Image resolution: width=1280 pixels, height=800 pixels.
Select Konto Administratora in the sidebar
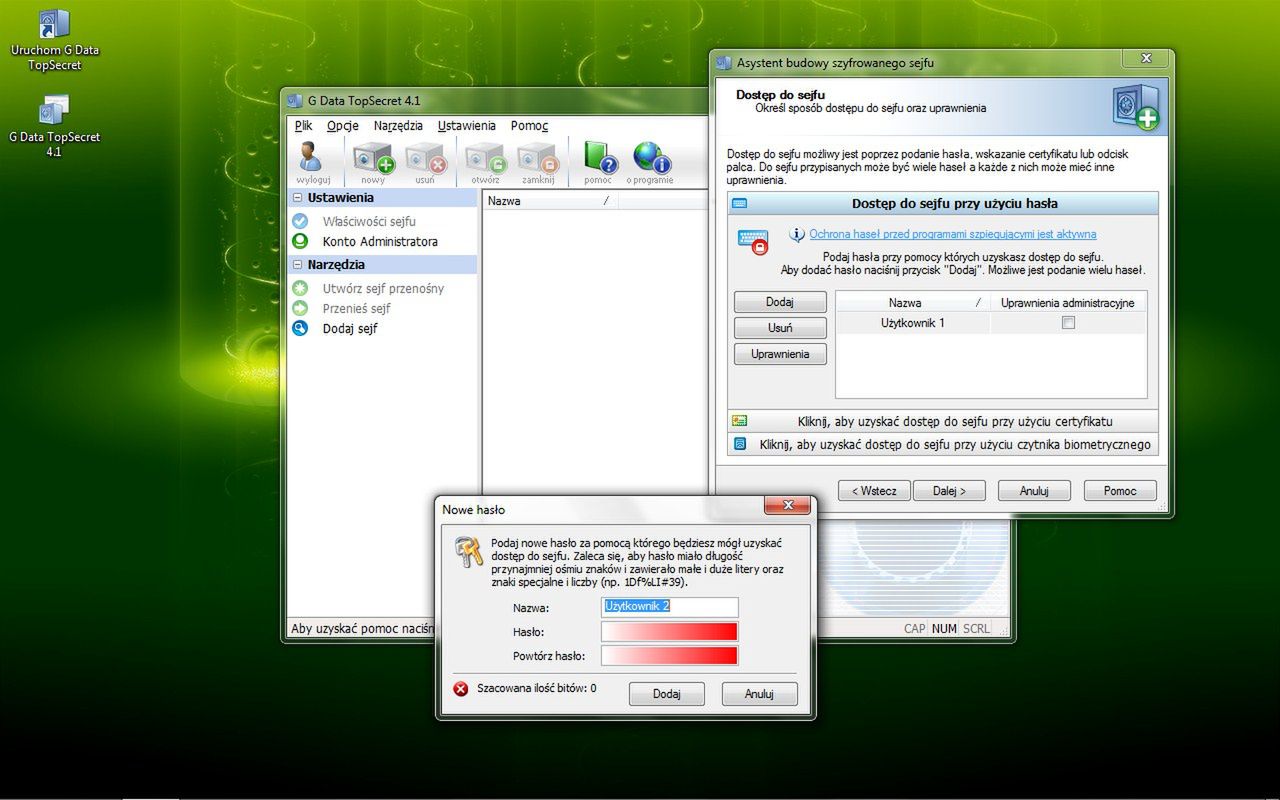[x=380, y=241]
